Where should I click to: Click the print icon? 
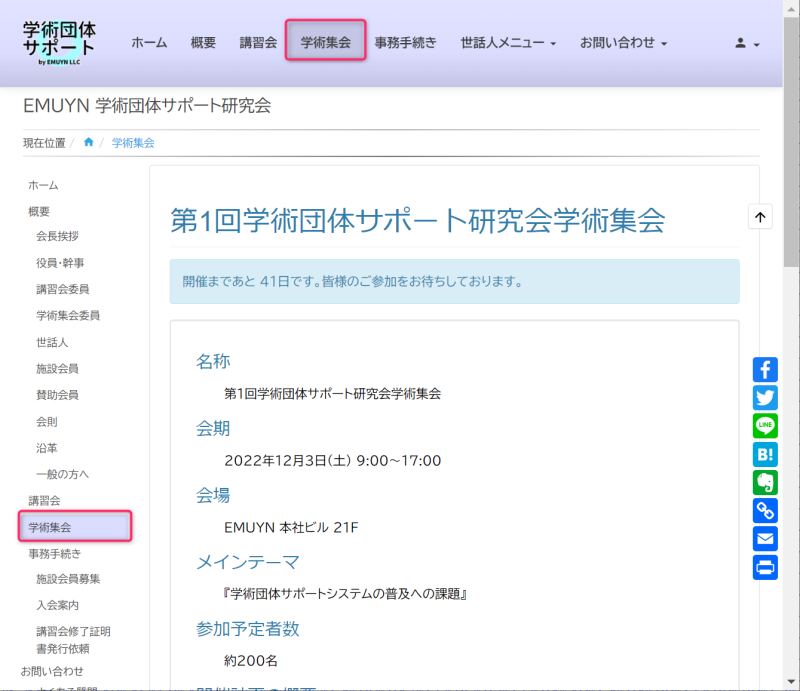pyautogui.click(x=765, y=568)
